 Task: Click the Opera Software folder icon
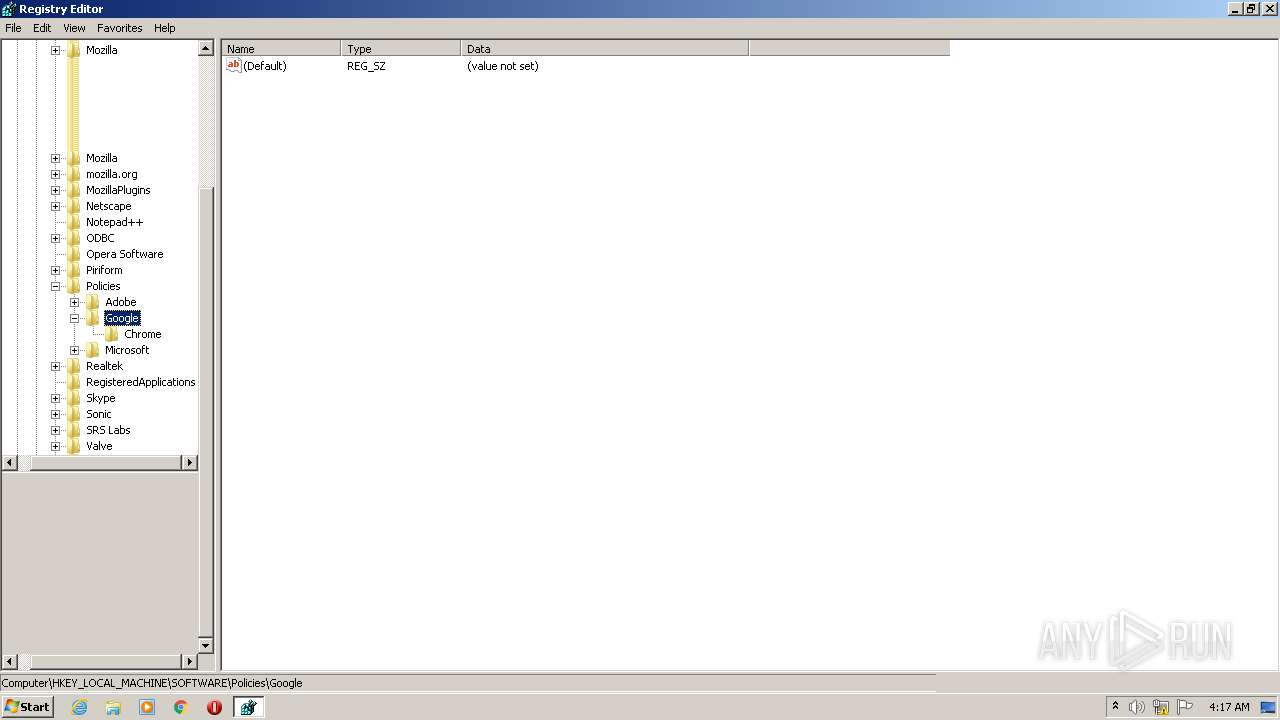[74, 254]
